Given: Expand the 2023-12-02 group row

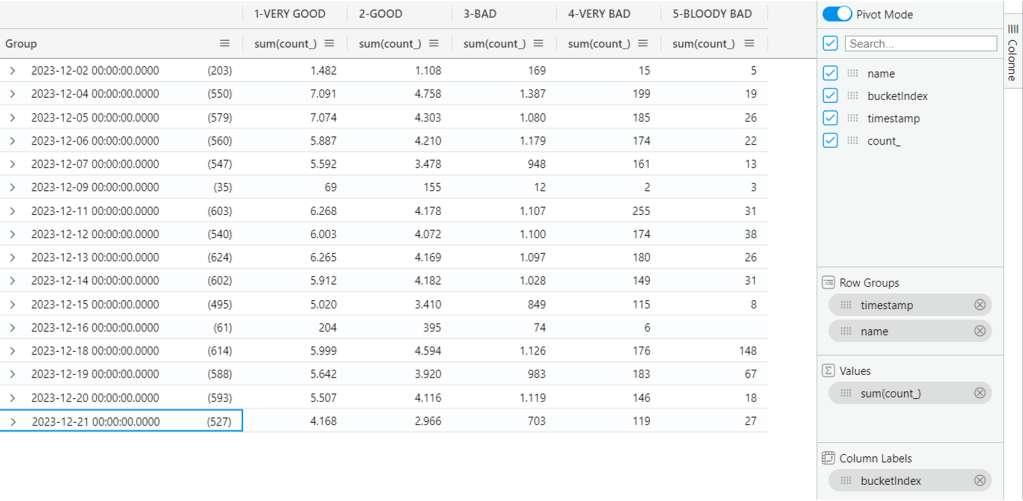Looking at the screenshot, I should (12, 71).
